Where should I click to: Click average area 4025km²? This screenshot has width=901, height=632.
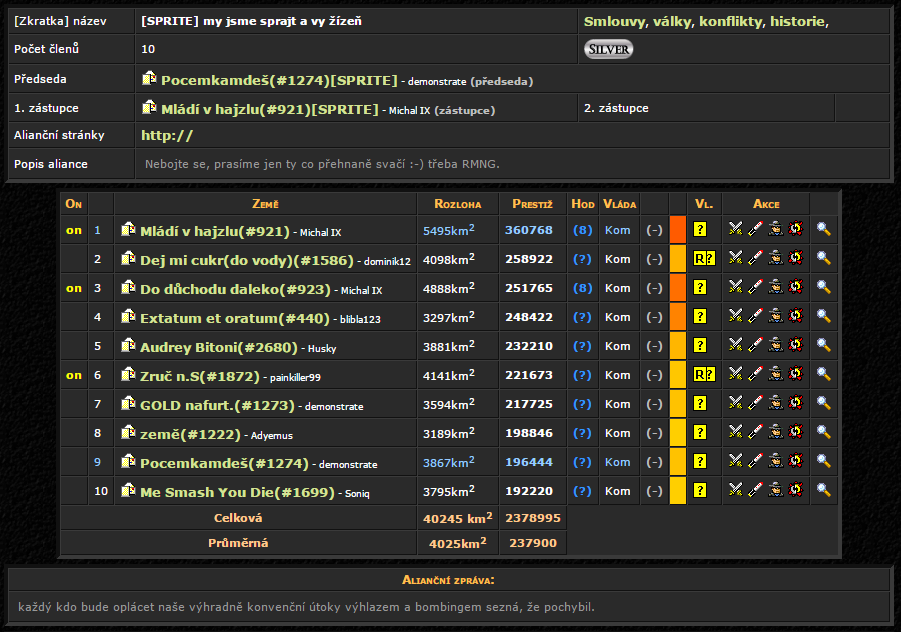click(x=457, y=542)
